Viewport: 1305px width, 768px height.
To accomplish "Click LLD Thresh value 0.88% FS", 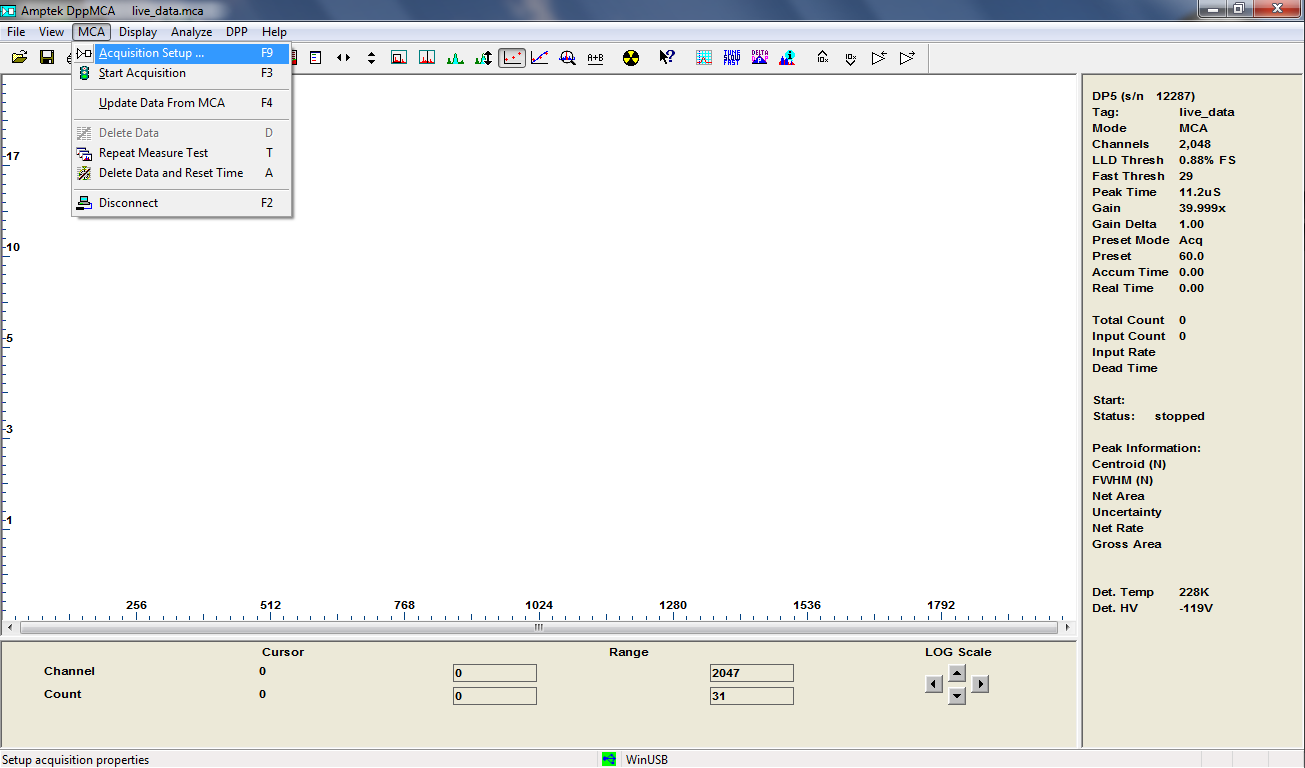I will [1207, 160].
